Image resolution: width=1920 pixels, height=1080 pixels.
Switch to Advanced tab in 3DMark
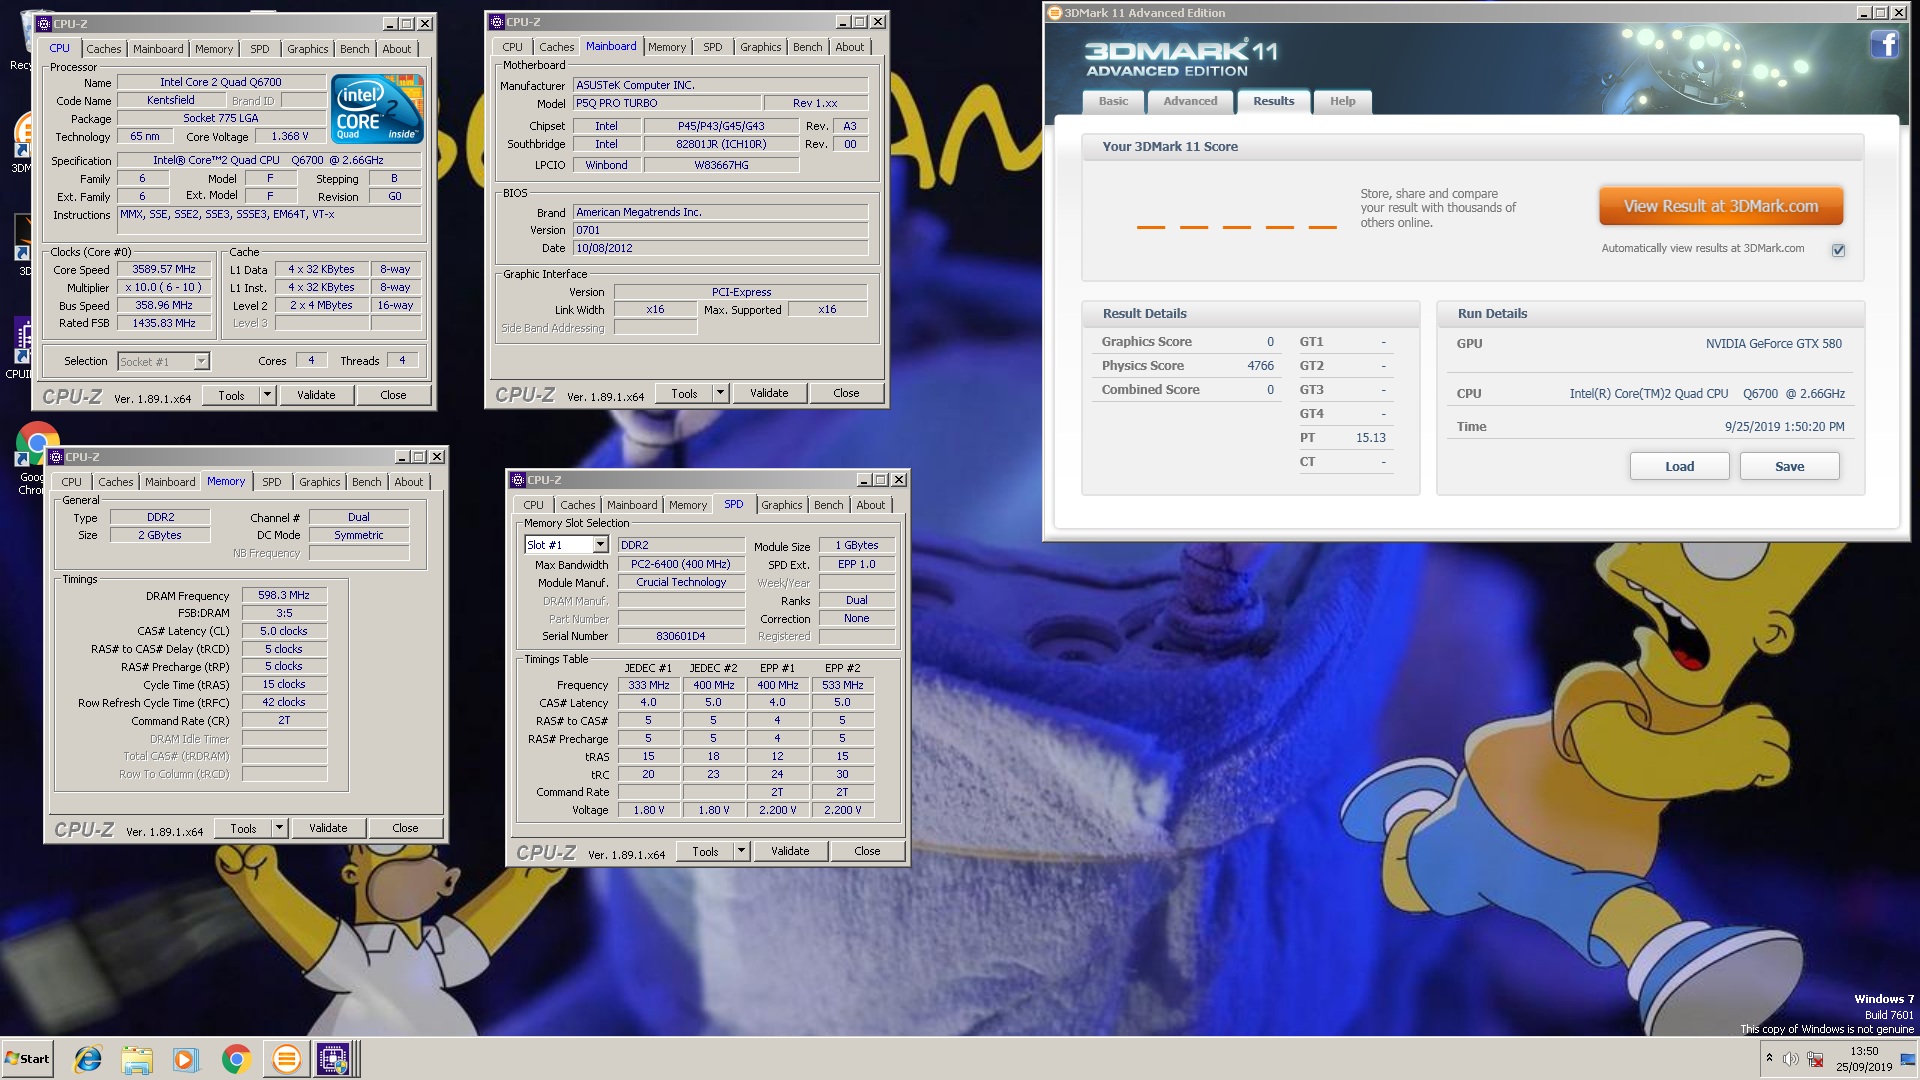[x=1190, y=101]
